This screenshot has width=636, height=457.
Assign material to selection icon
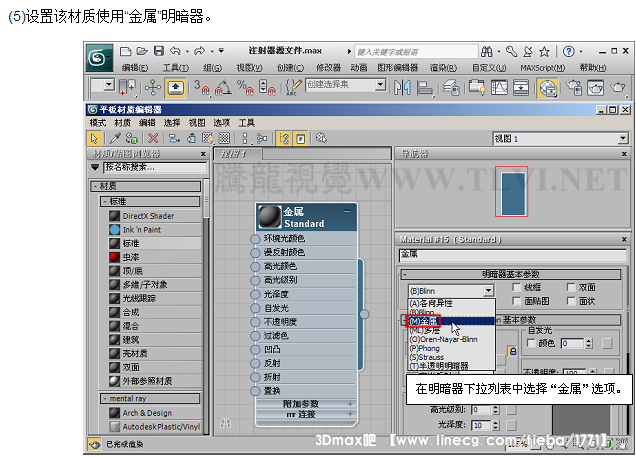point(131,139)
